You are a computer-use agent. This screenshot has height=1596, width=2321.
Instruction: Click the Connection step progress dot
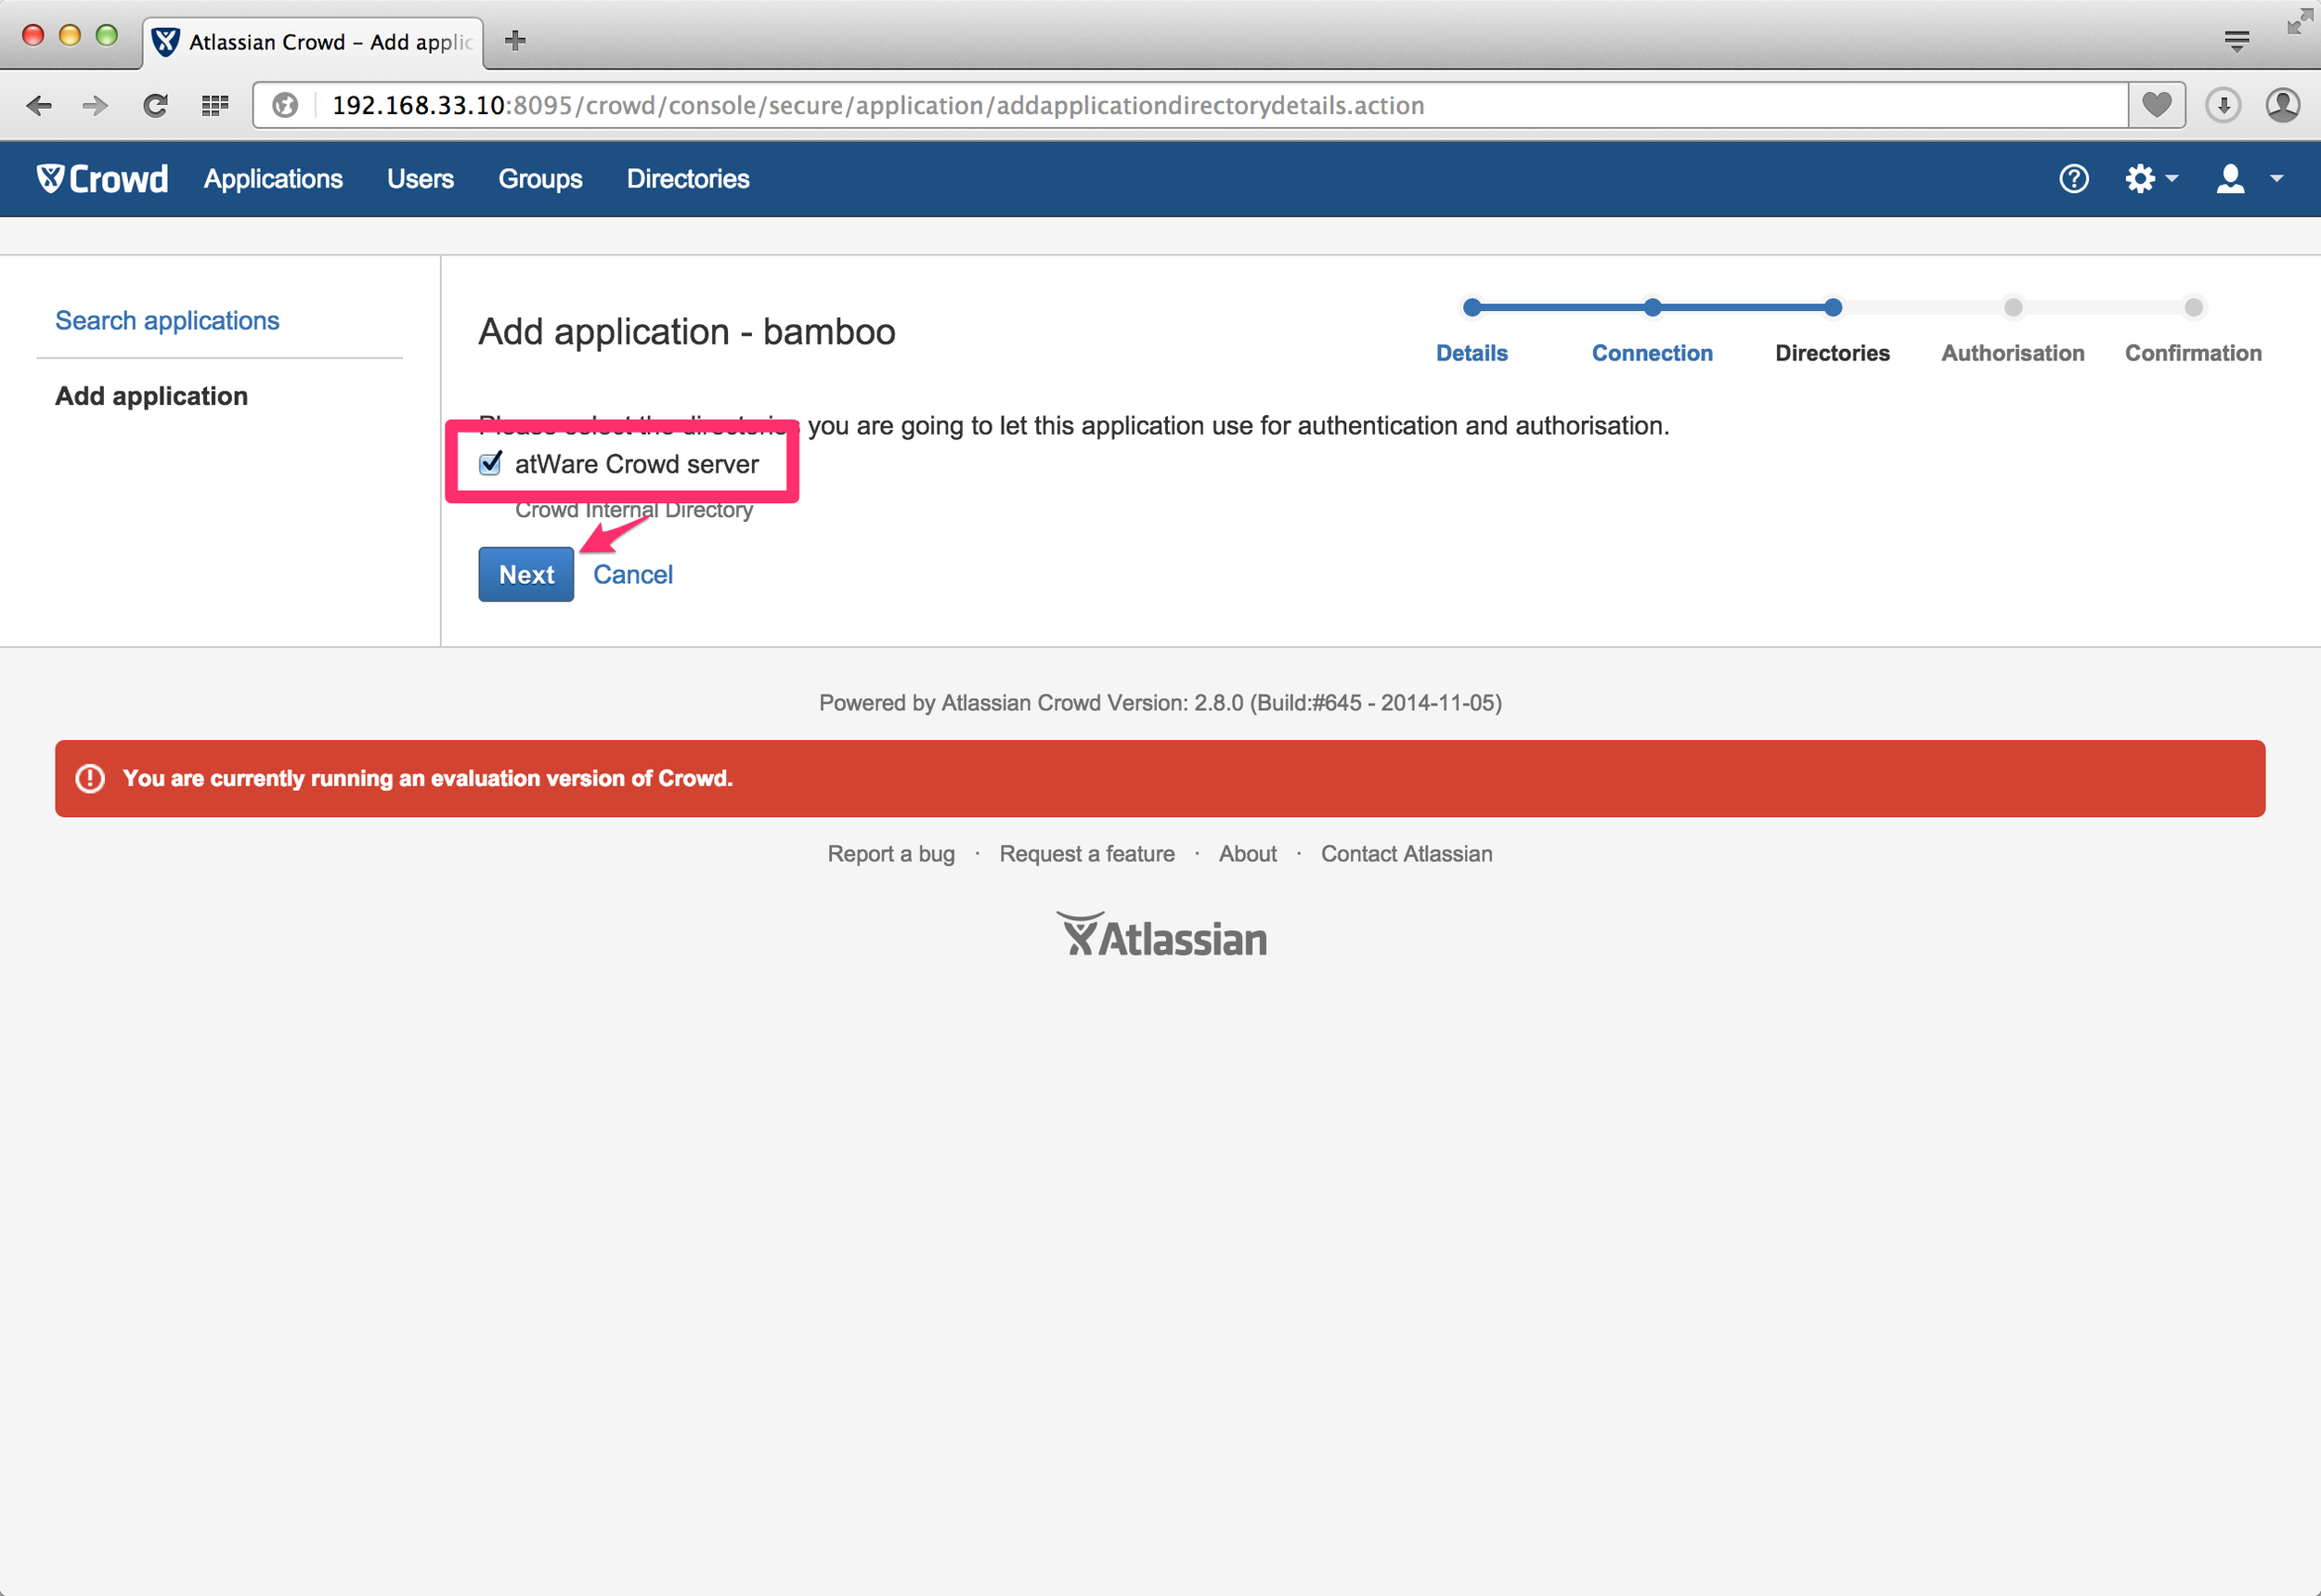[x=1652, y=307]
